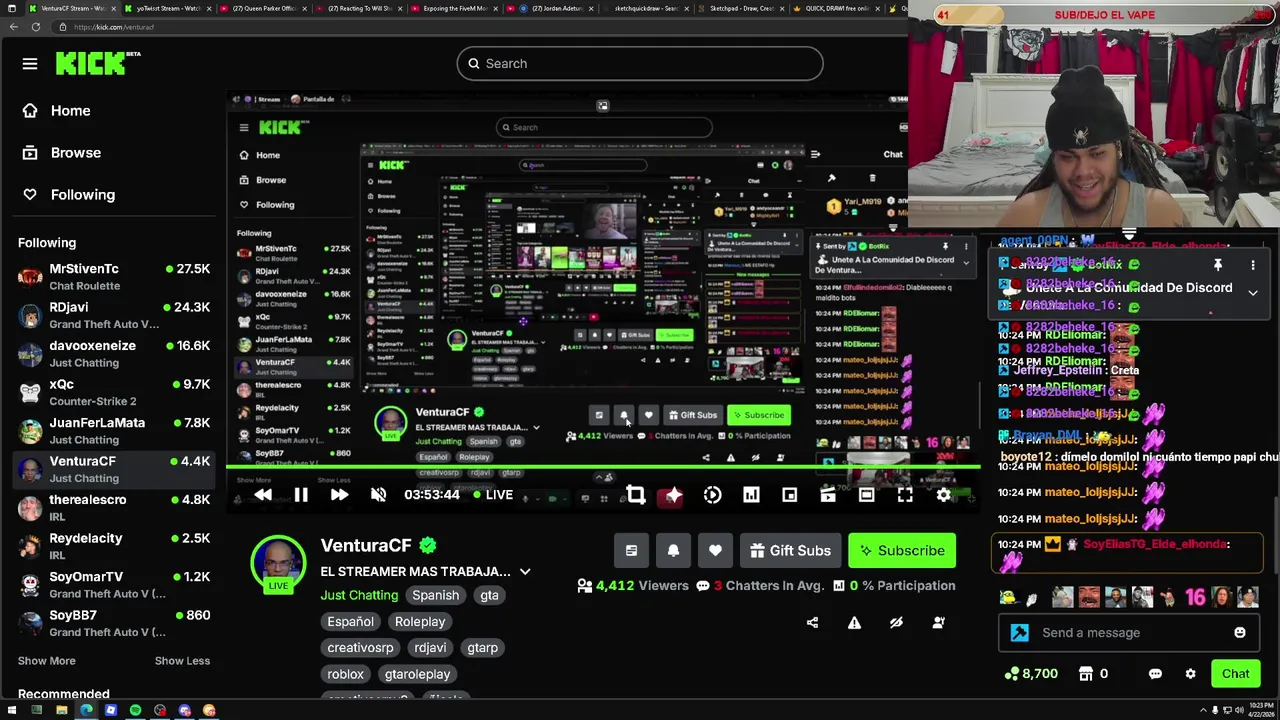The width and height of the screenshot is (1280, 720).
Task: Click the blue gavel moderator badge icon
Action: pos(1019,633)
